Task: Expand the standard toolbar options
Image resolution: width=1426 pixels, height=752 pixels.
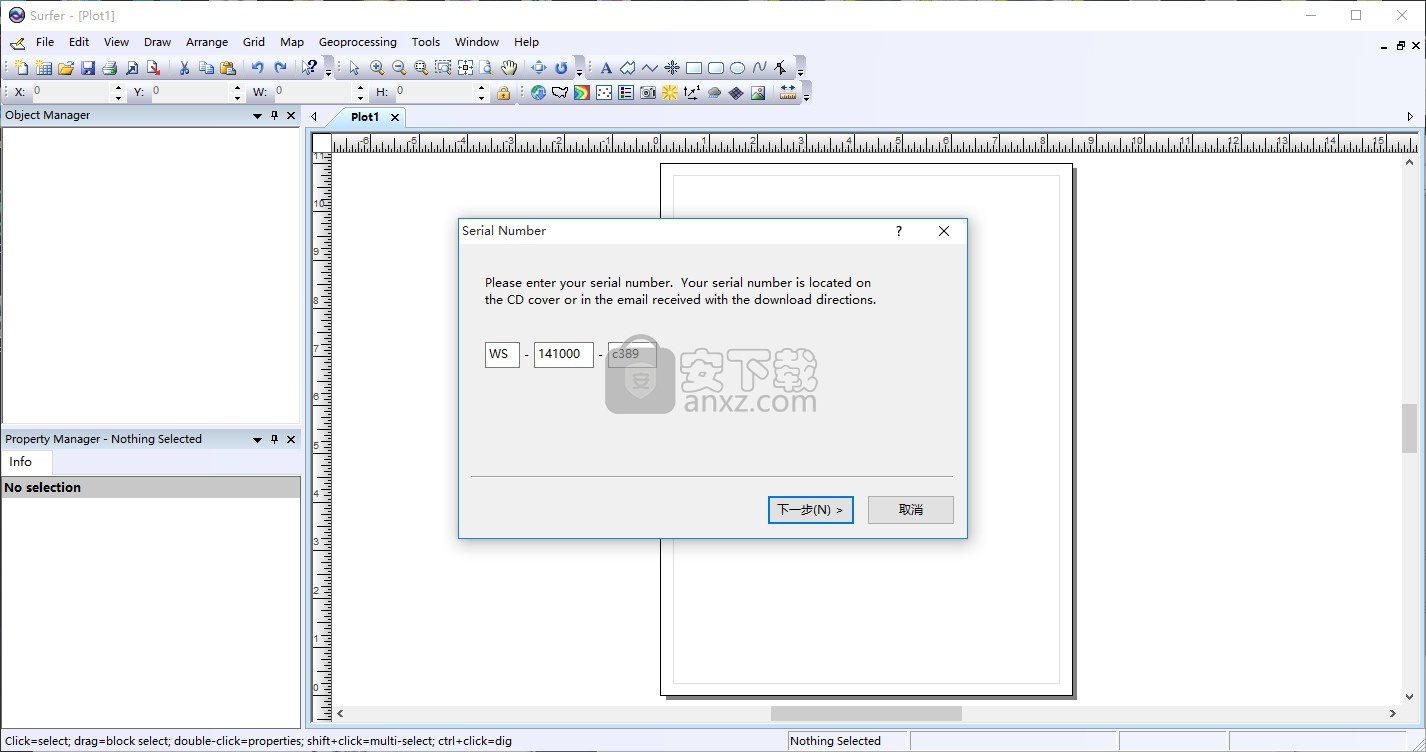Action: (x=328, y=72)
